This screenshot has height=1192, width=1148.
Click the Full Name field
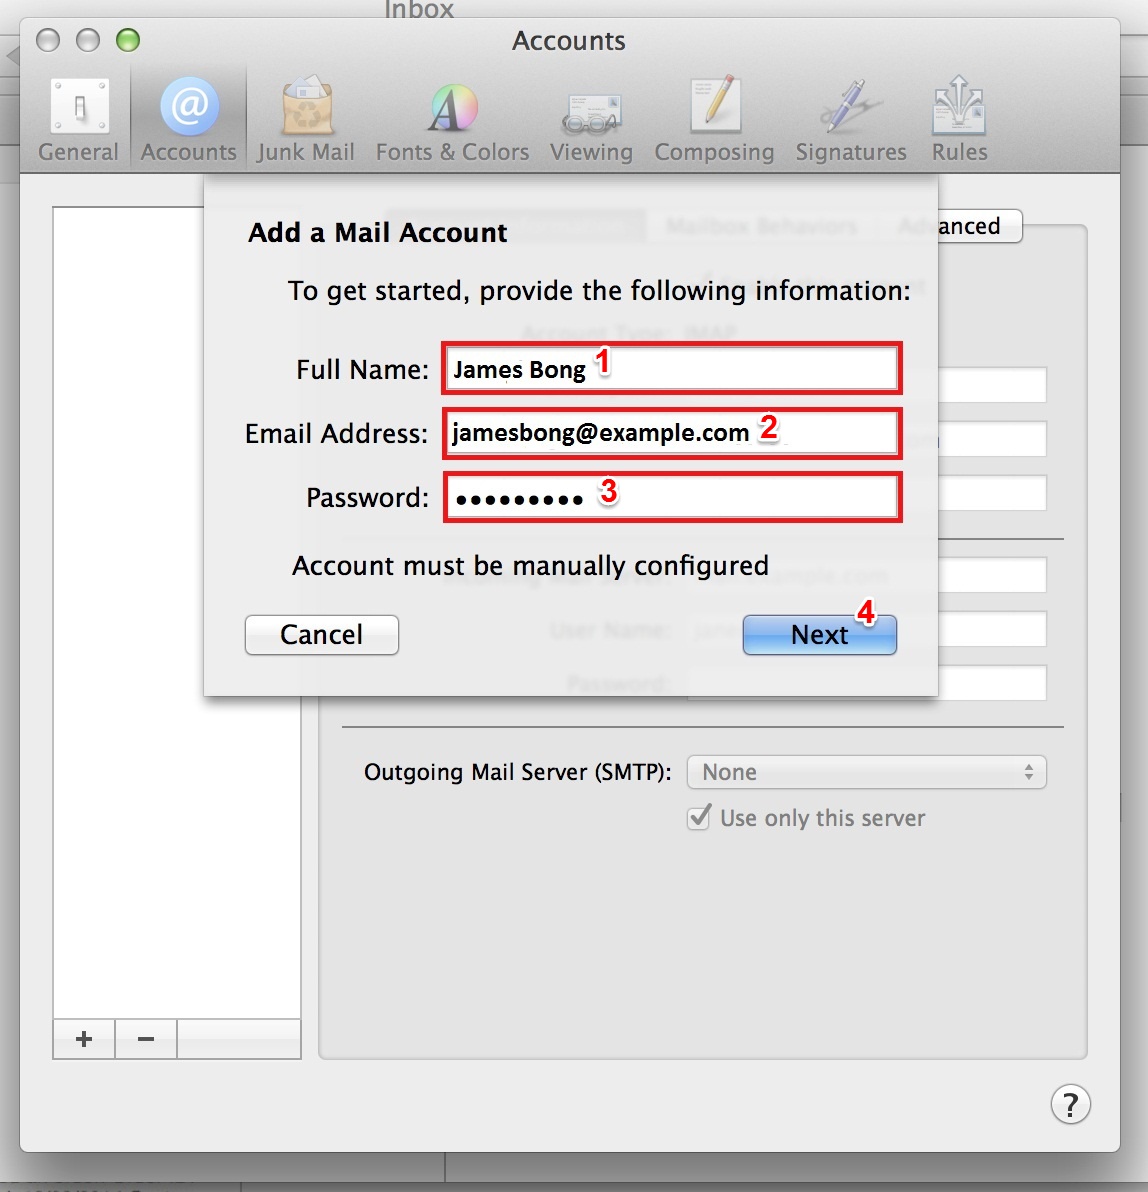click(671, 369)
